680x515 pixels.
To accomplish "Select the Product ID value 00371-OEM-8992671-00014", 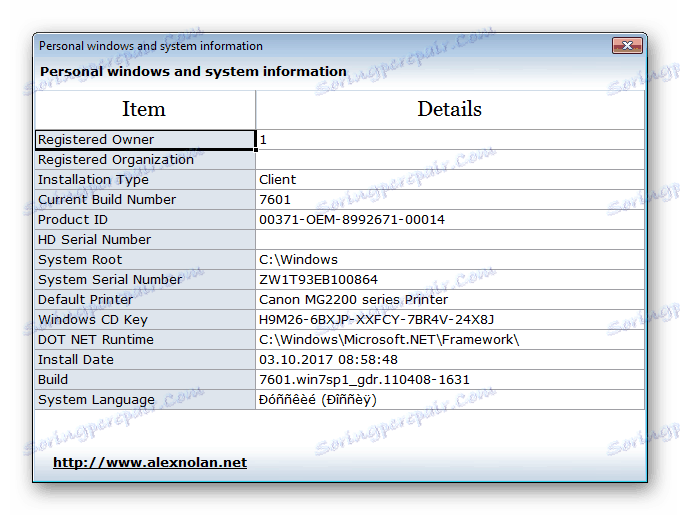I will click(450, 219).
